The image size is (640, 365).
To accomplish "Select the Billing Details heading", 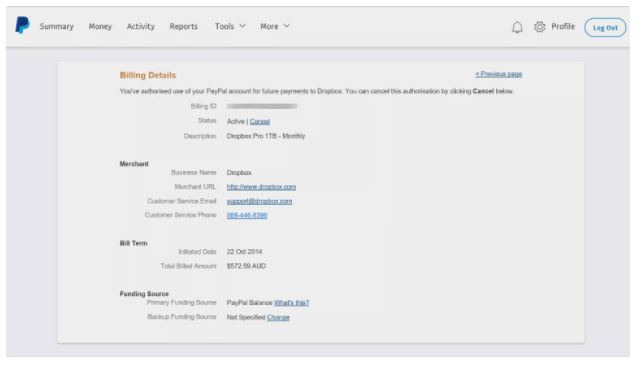I will click(x=148, y=75).
